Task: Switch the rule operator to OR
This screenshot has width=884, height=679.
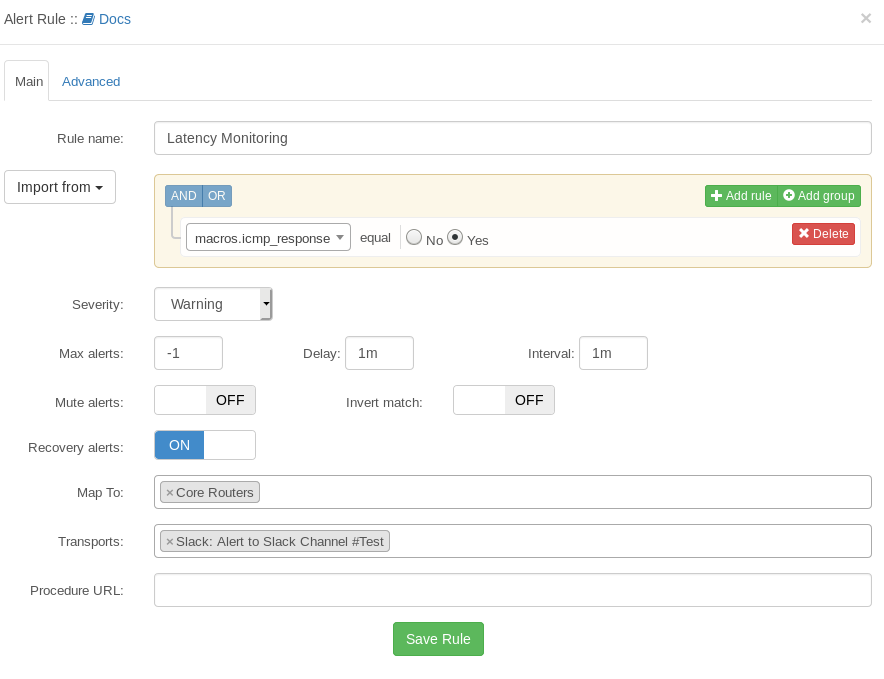Action: (x=219, y=196)
